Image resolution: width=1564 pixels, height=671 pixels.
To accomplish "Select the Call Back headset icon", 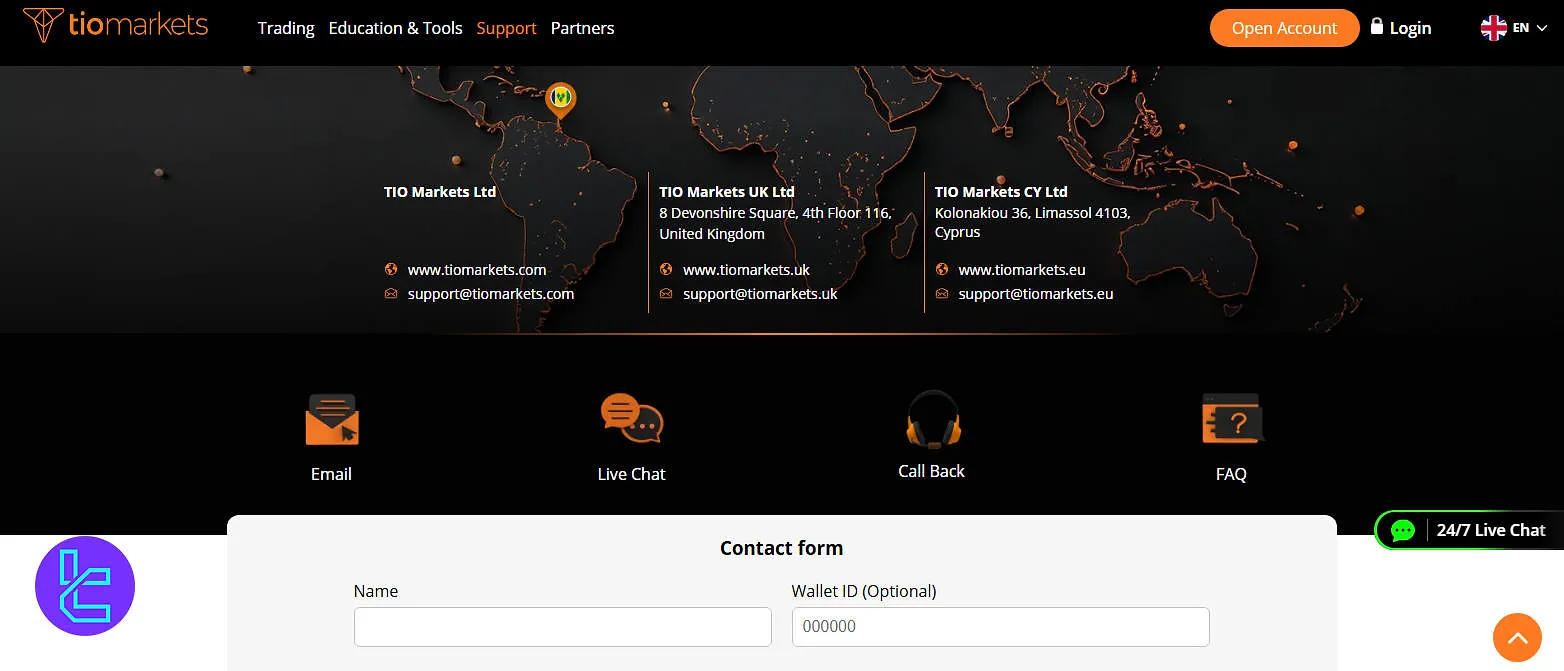I will pyautogui.click(x=931, y=417).
